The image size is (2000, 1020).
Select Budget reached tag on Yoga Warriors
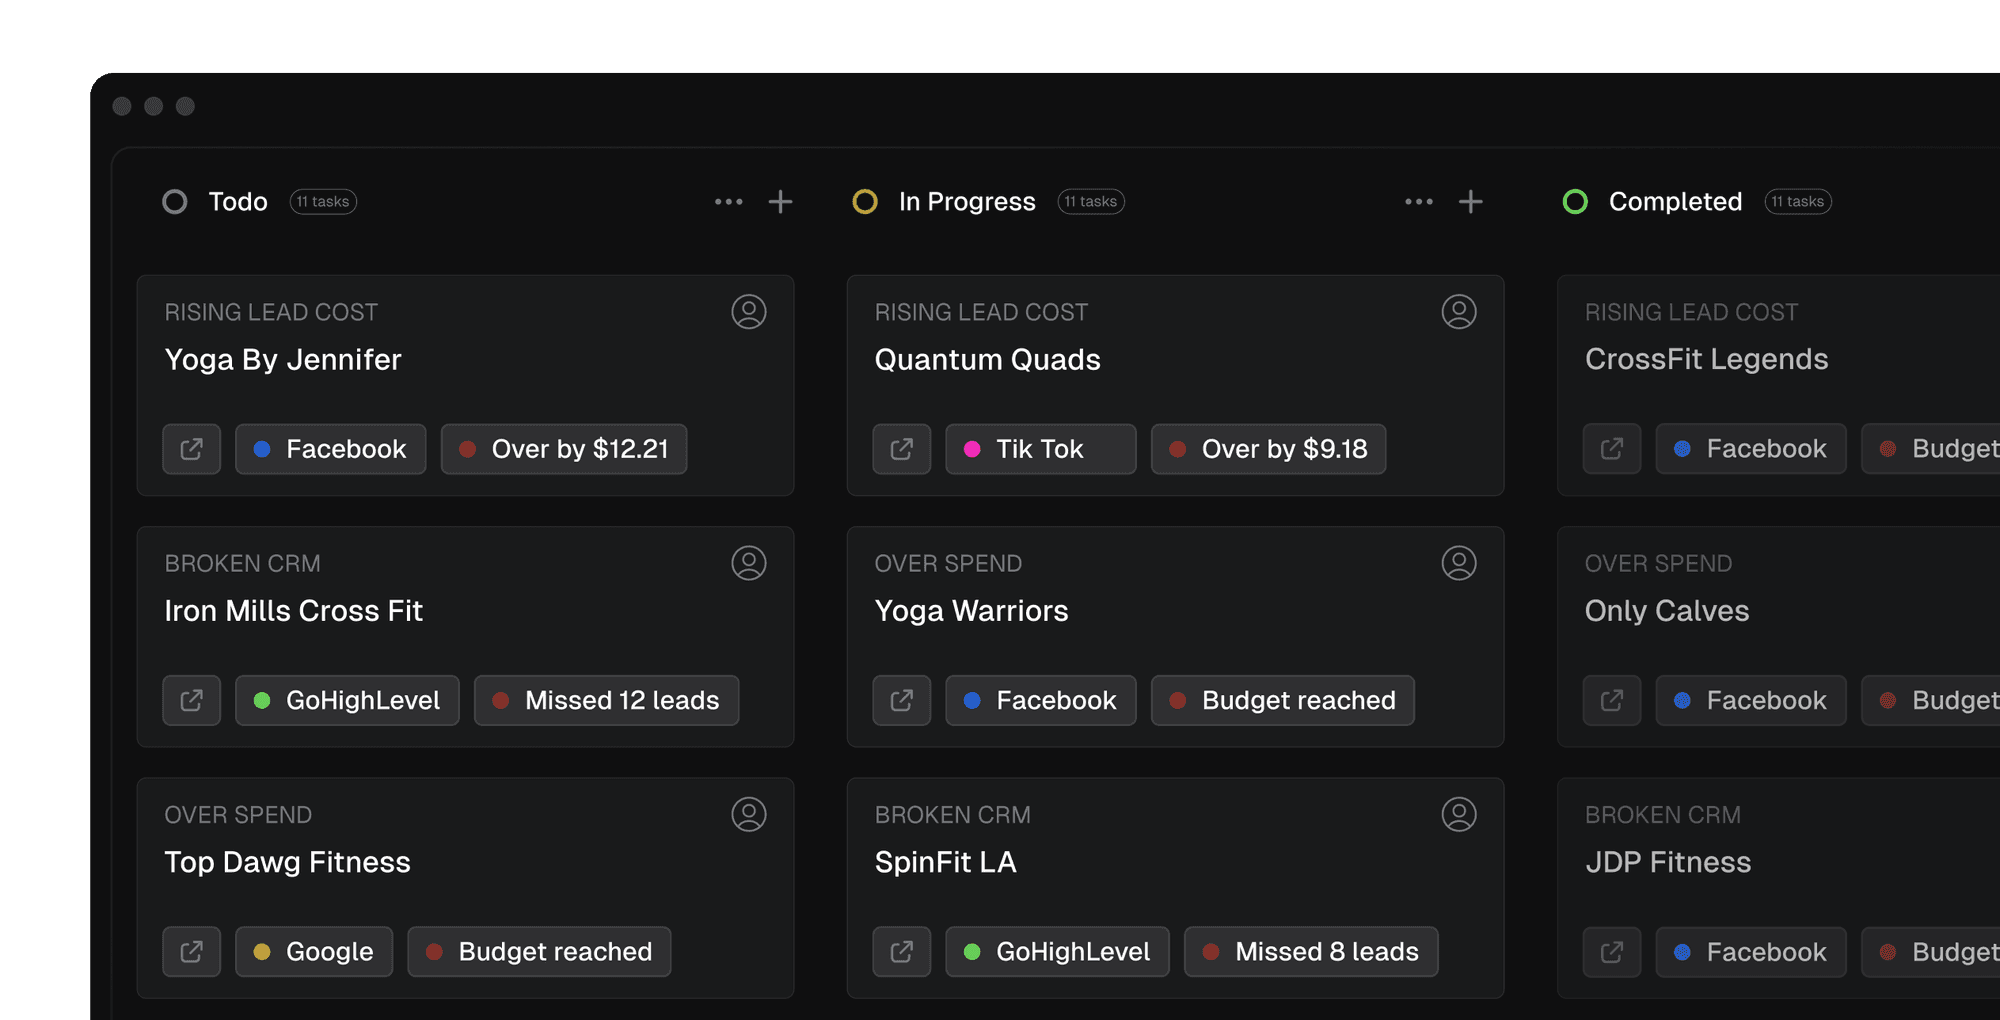point(1283,700)
